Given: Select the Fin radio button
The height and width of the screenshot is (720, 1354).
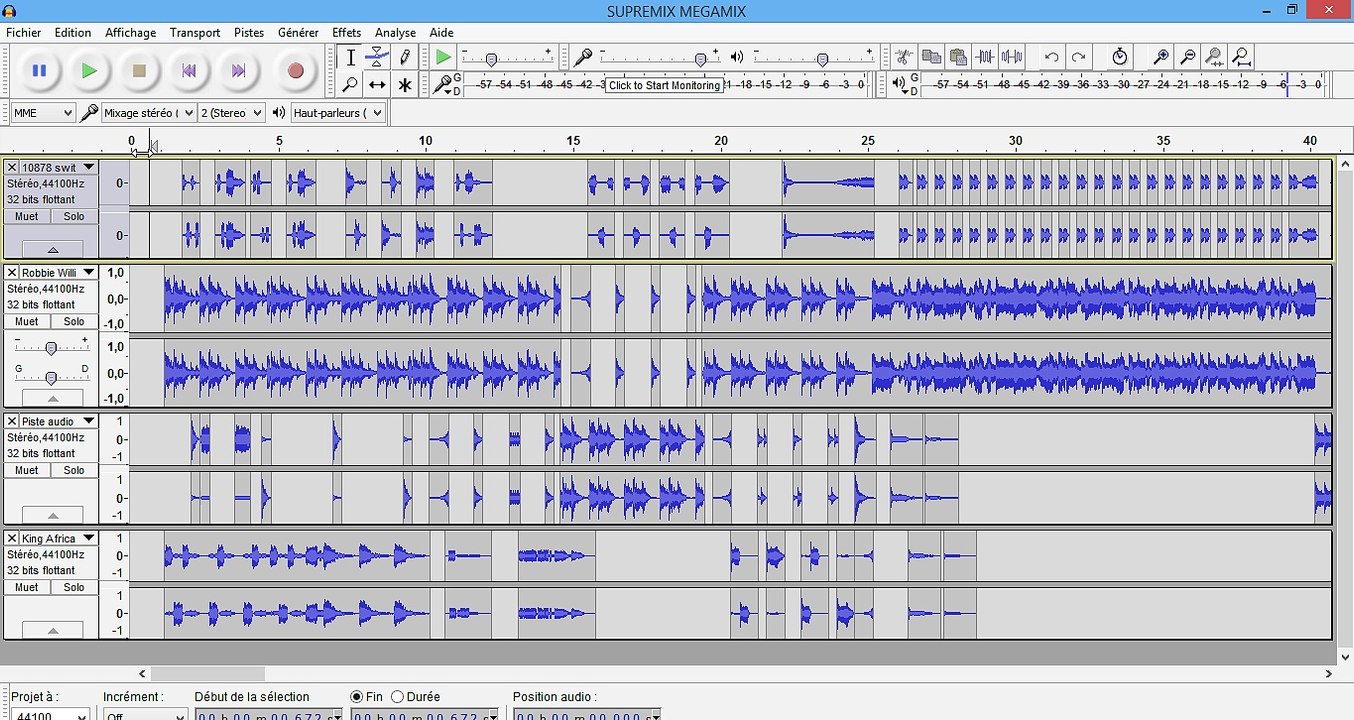Looking at the screenshot, I should pos(357,697).
